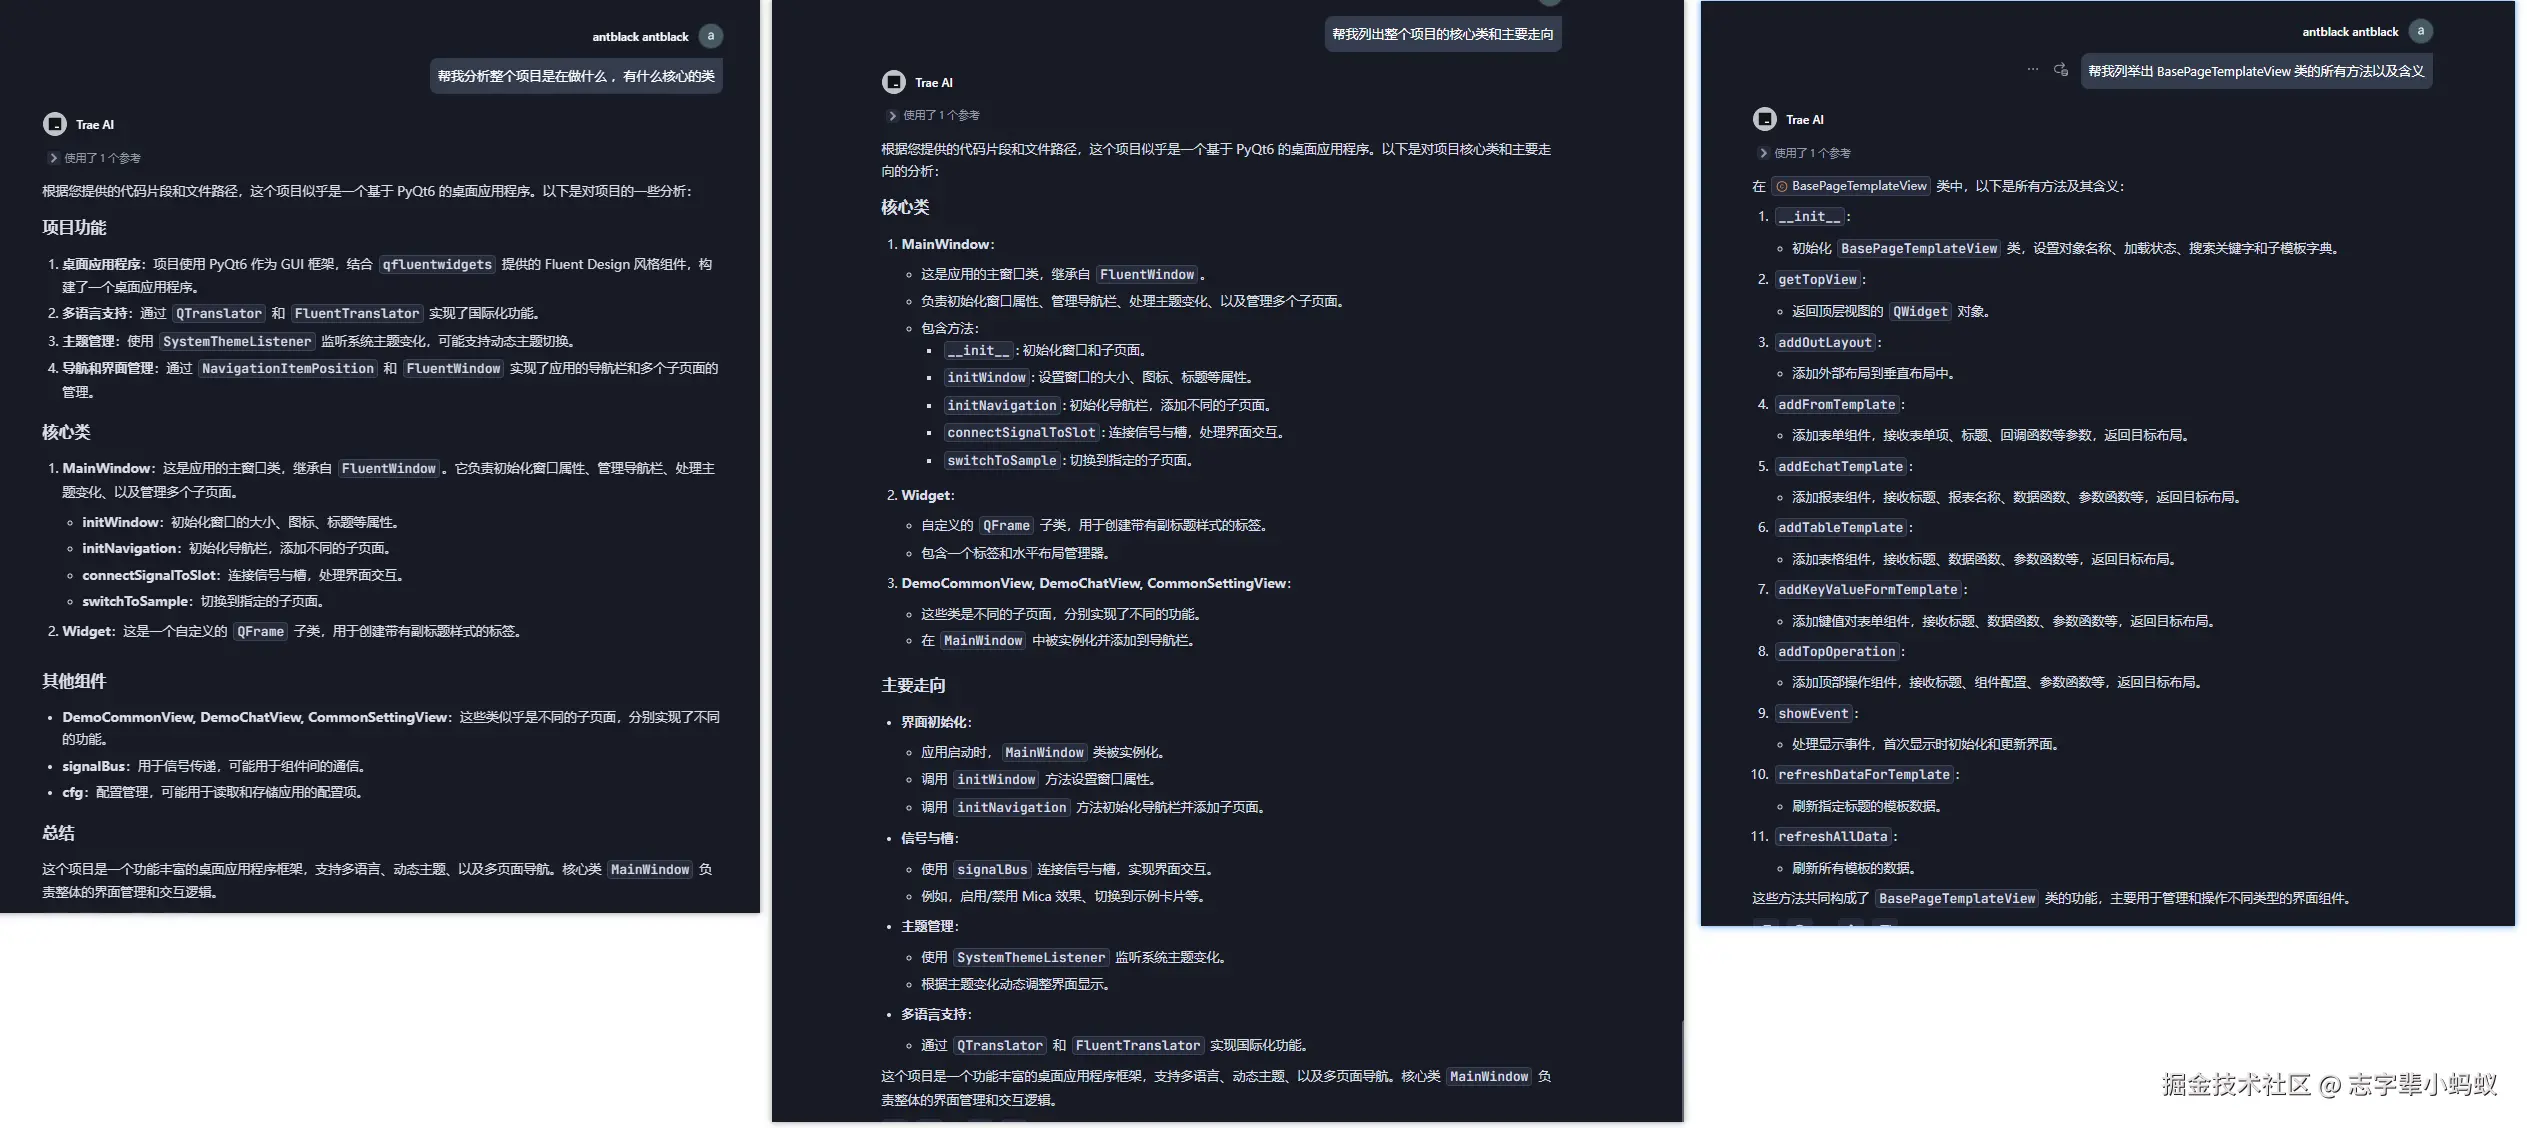
Task: Click Trae AI avatar above the BasePageTemplateView methods answer
Action: pyautogui.click(x=1765, y=119)
